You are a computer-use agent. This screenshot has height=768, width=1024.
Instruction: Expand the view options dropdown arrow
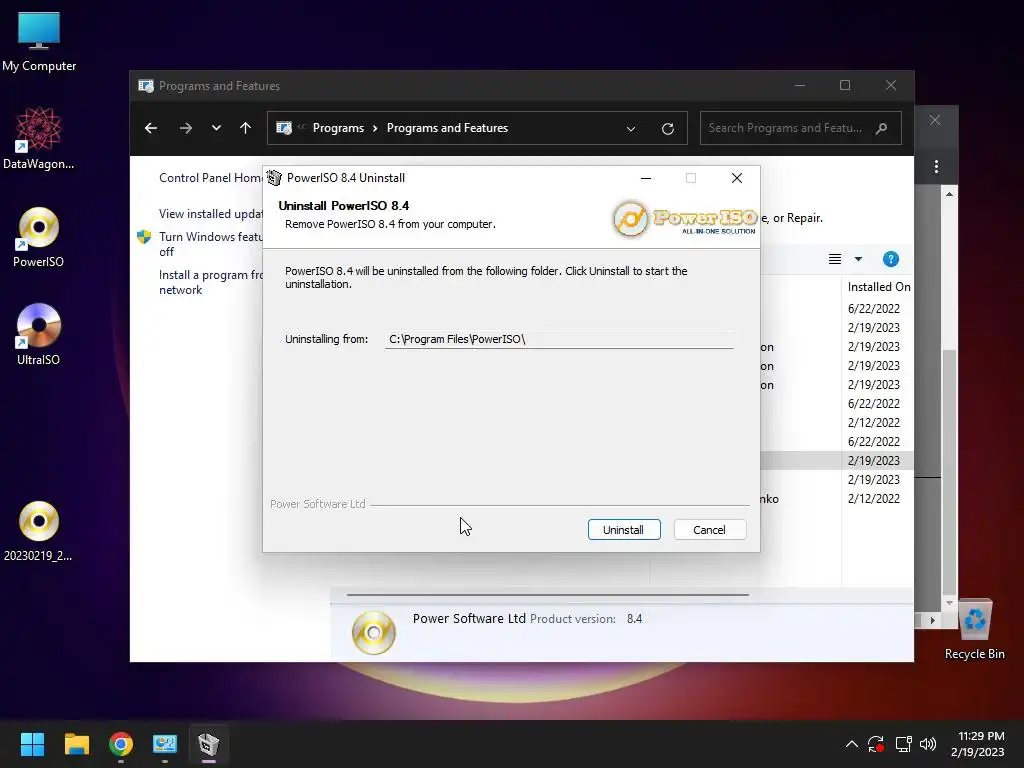tap(859, 259)
